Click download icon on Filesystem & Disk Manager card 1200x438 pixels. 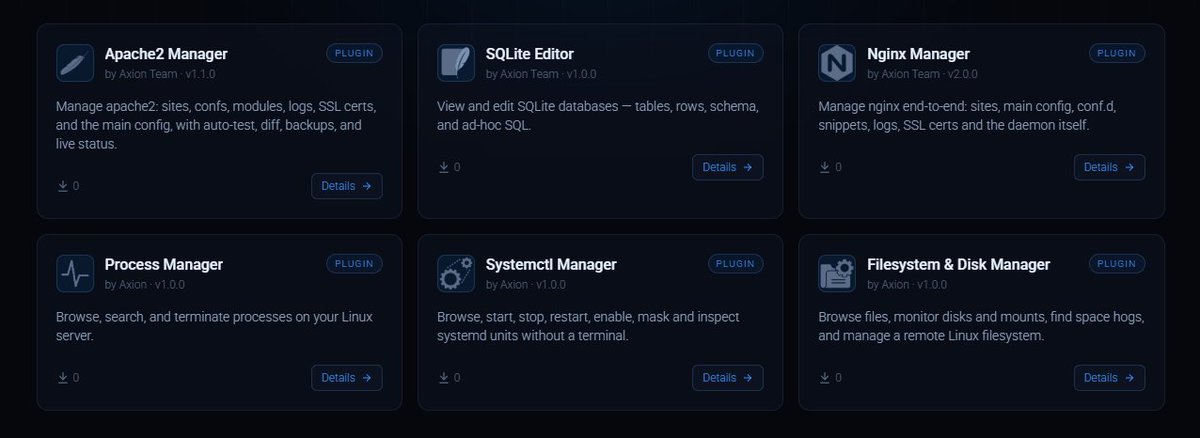point(824,378)
